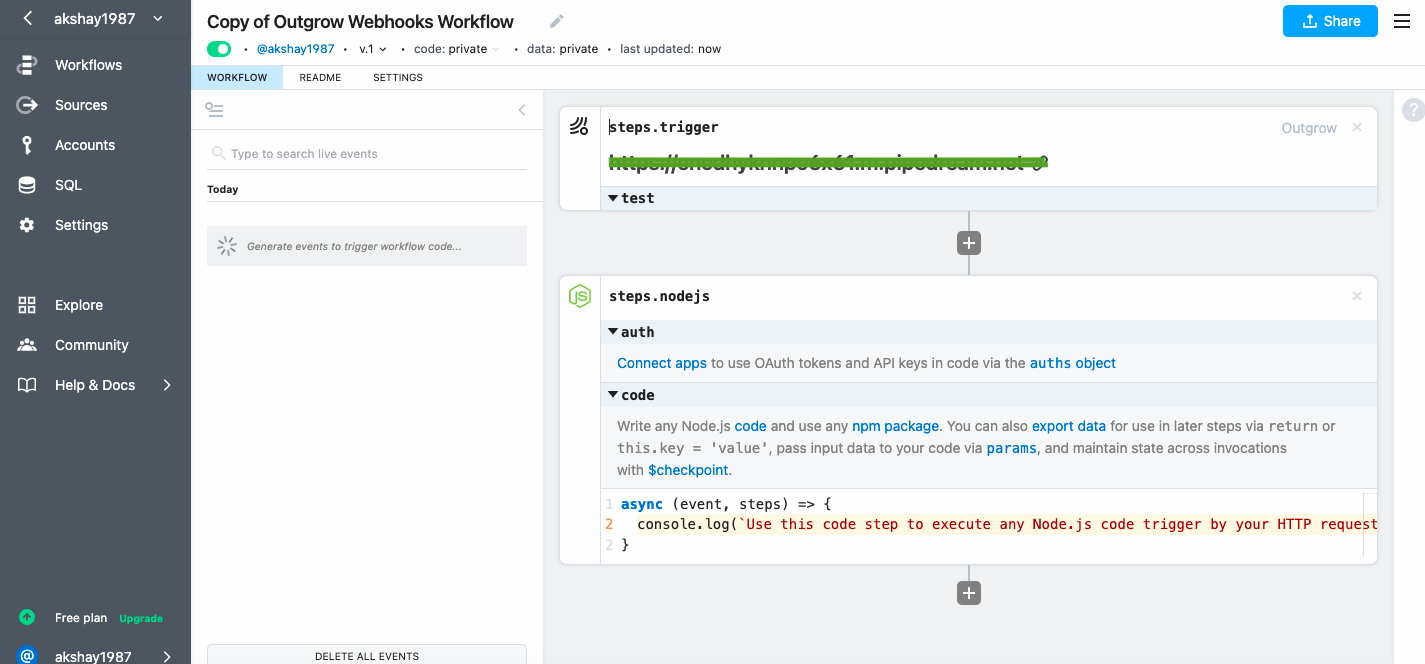Screen dimensions: 1425x664
Task: Click the auths object link
Action: coord(1073,363)
